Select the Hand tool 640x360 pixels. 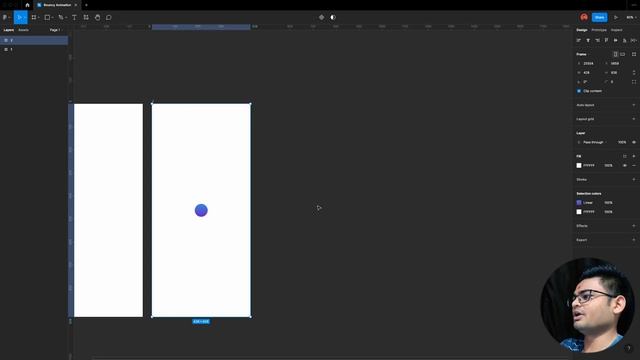pyautogui.click(x=98, y=18)
